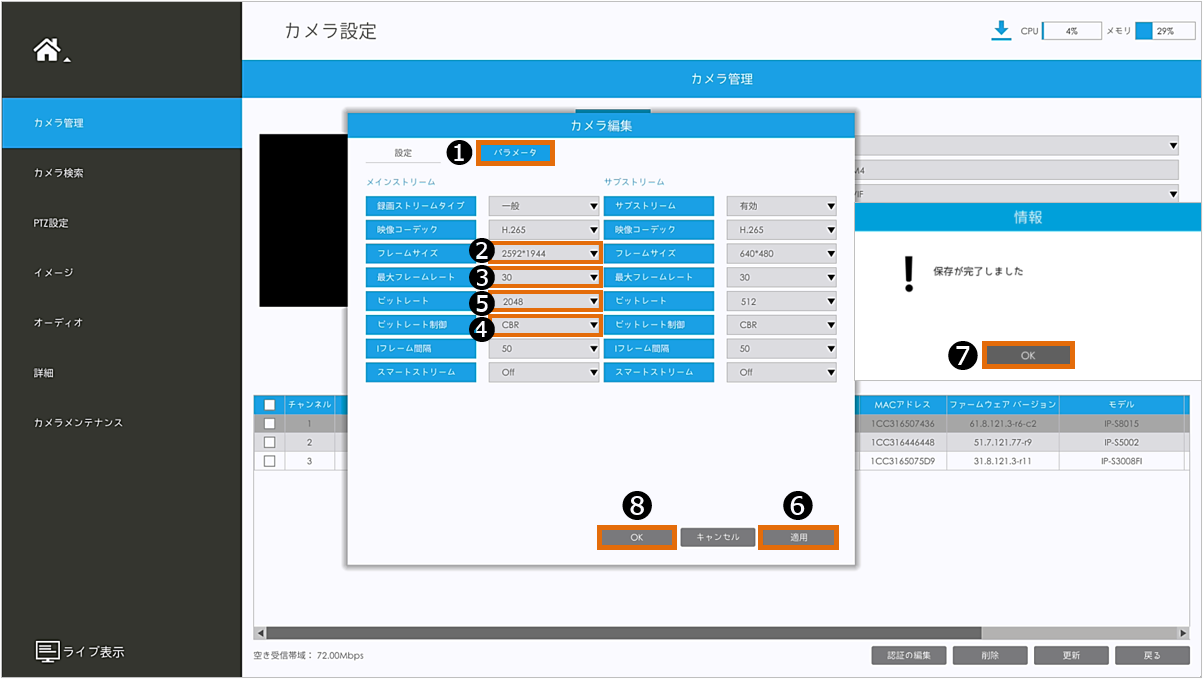This screenshot has width=1203, height=679.
Task: Open PTZ設定 in the sidebar
Action: click(x=51, y=223)
